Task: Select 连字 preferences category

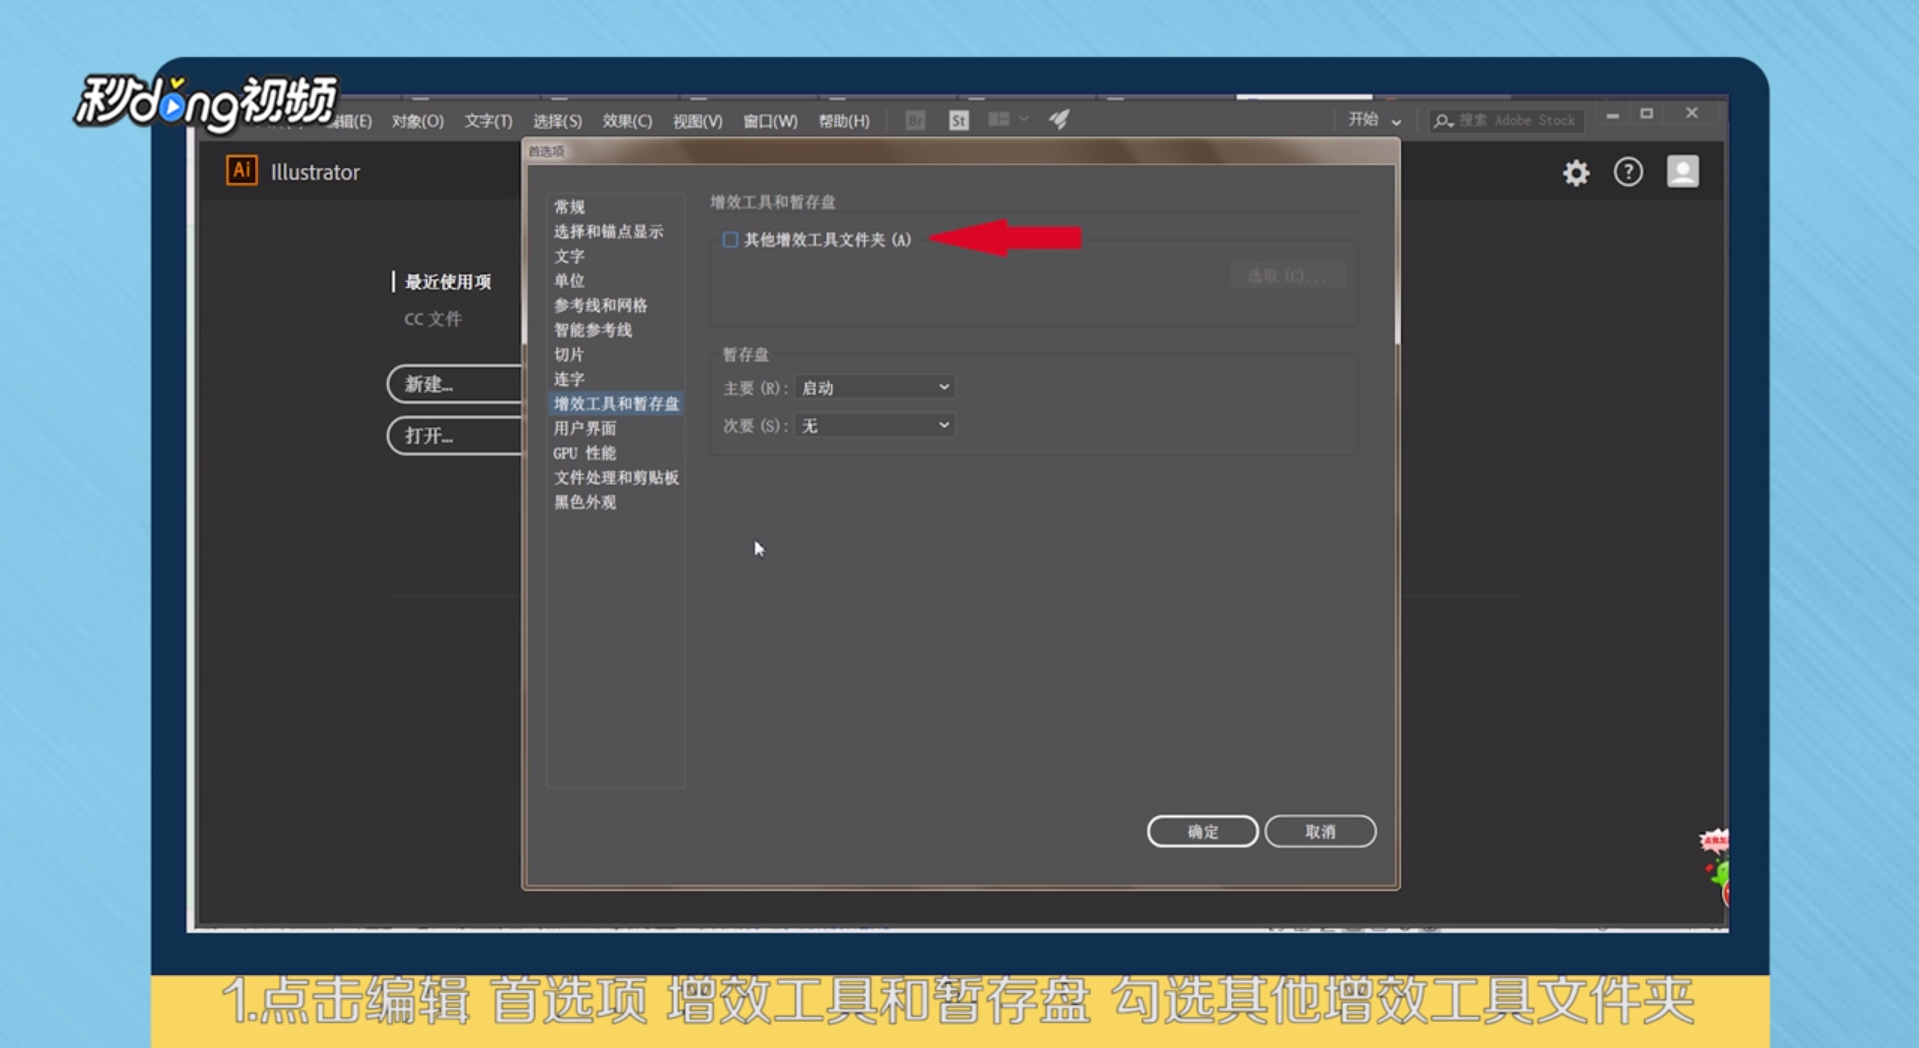Action: coord(569,379)
